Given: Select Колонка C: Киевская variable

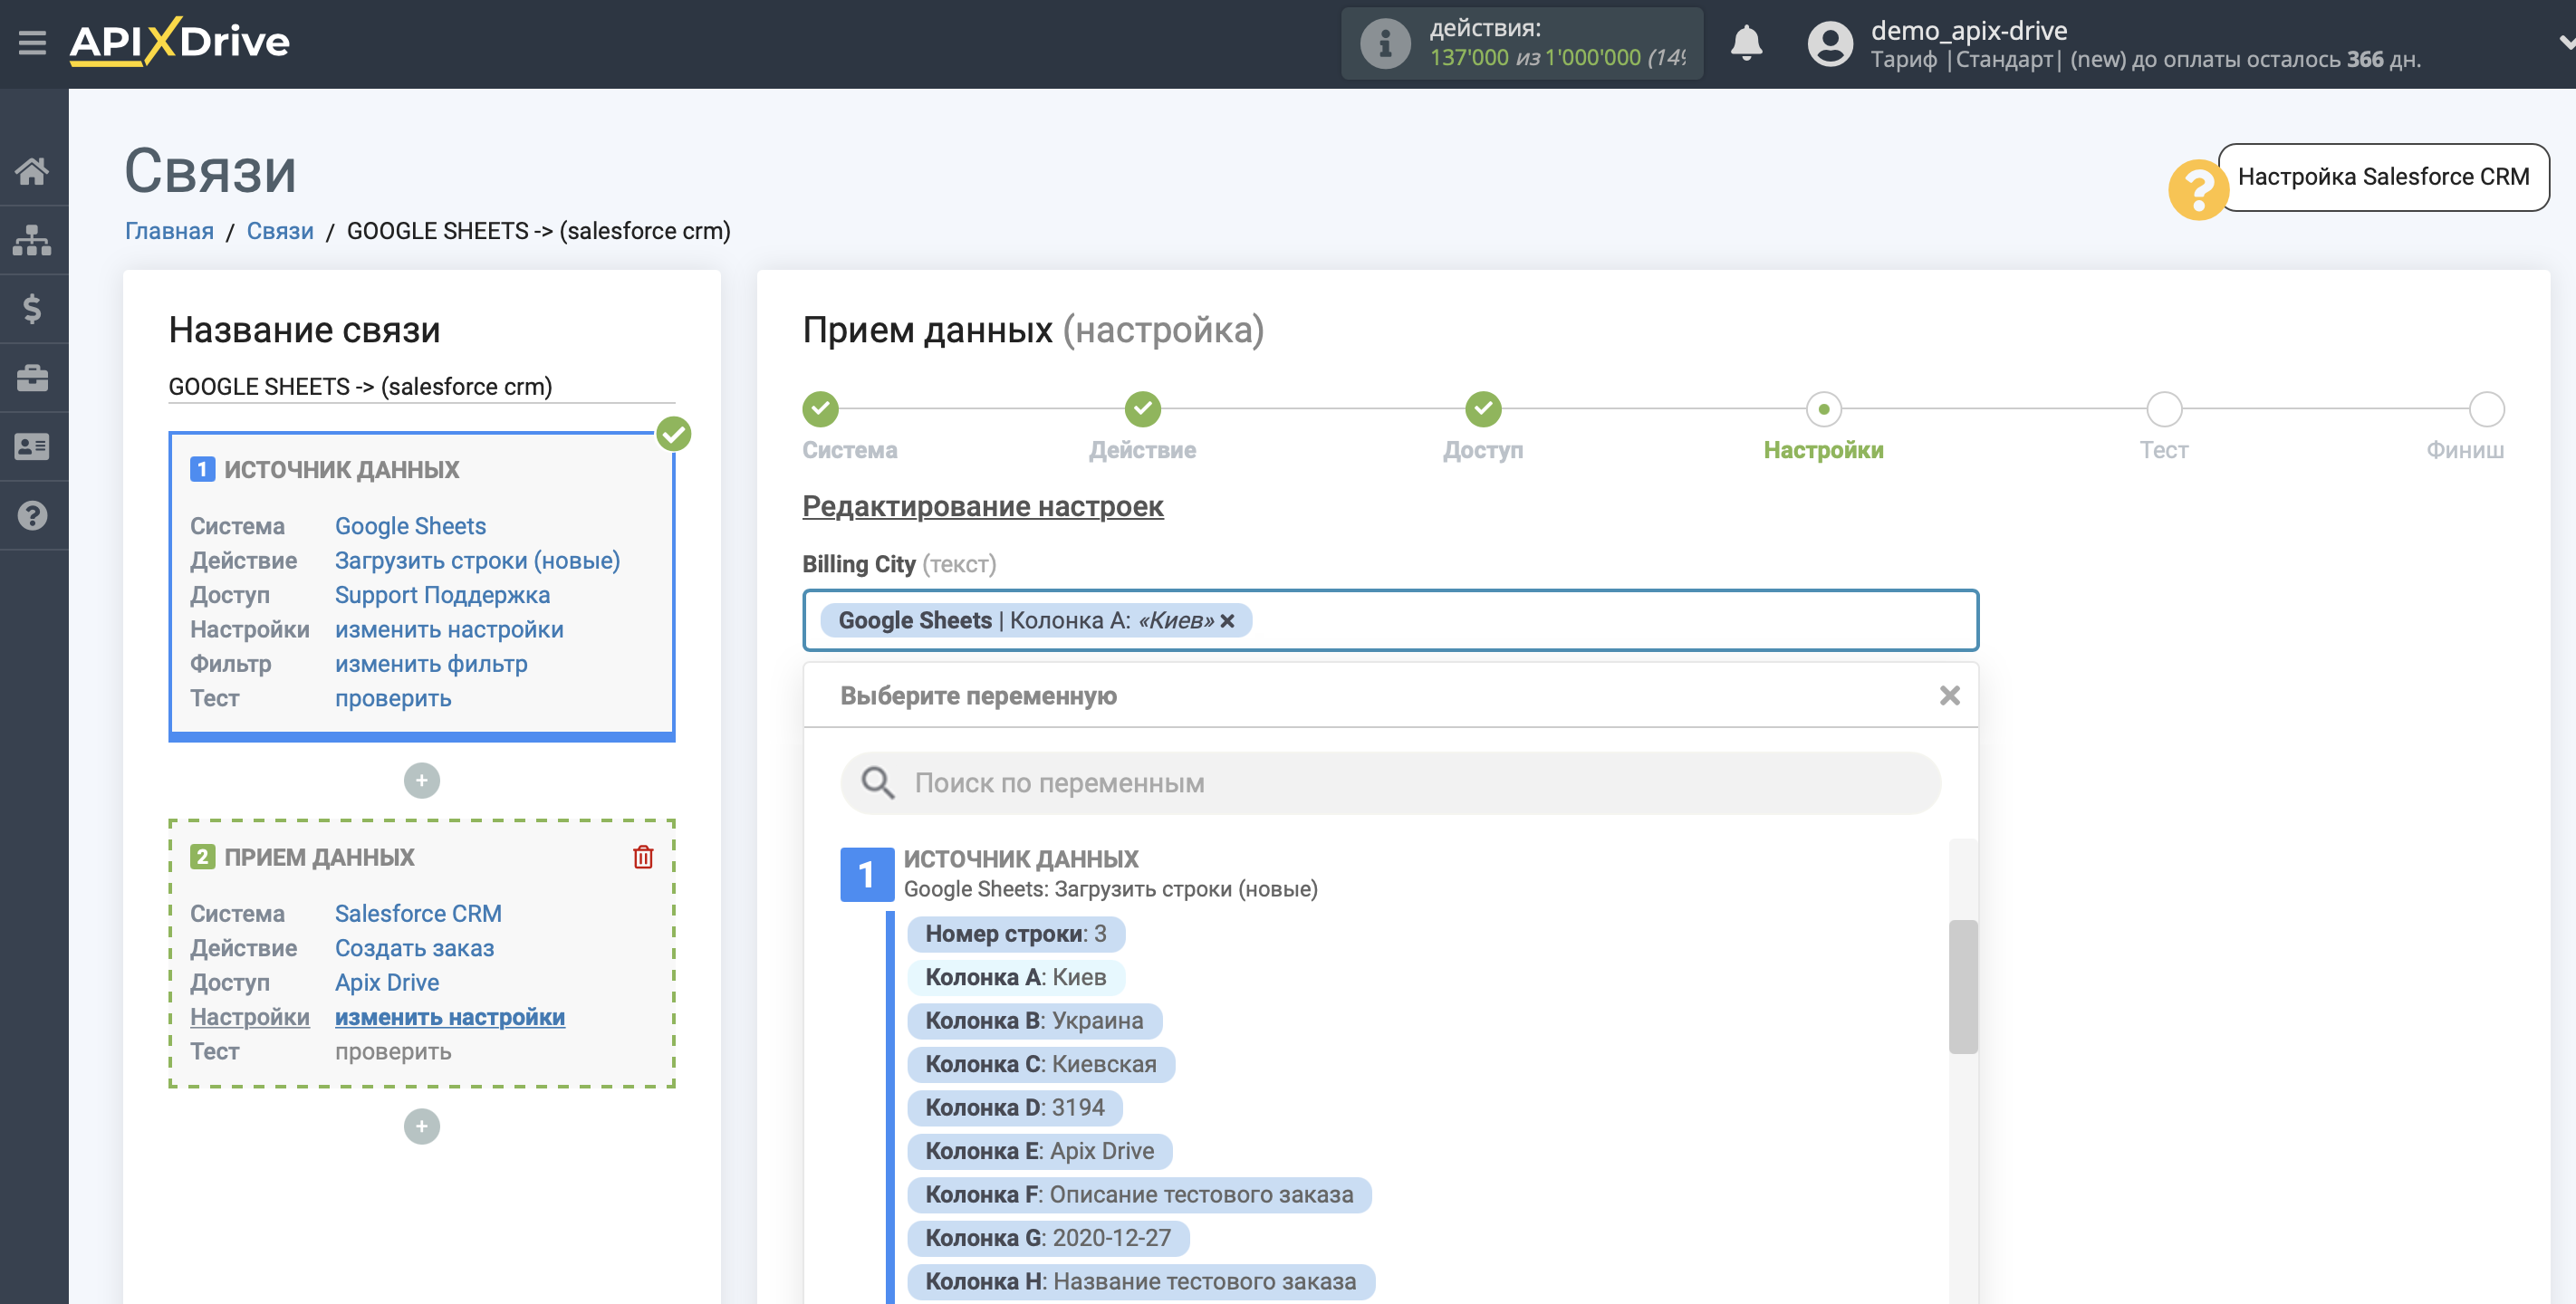Looking at the screenshot, I should coord(1041,1064).
